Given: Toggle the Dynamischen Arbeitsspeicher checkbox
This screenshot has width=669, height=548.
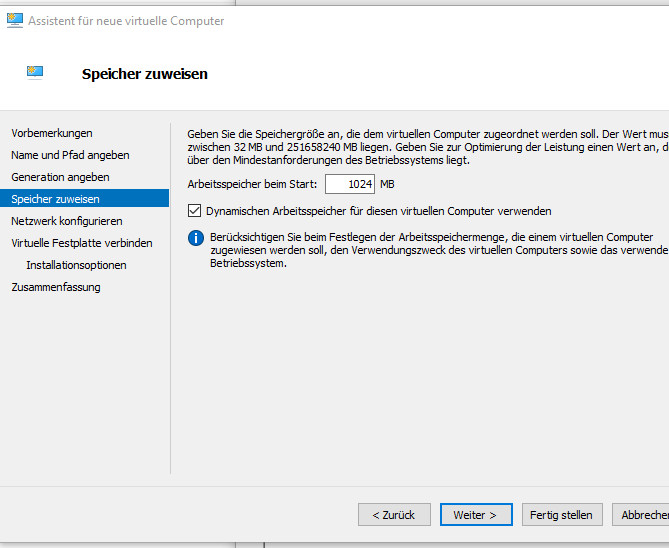Looking at the screenshot, I should pyautogui.click(x=194, y=211).
